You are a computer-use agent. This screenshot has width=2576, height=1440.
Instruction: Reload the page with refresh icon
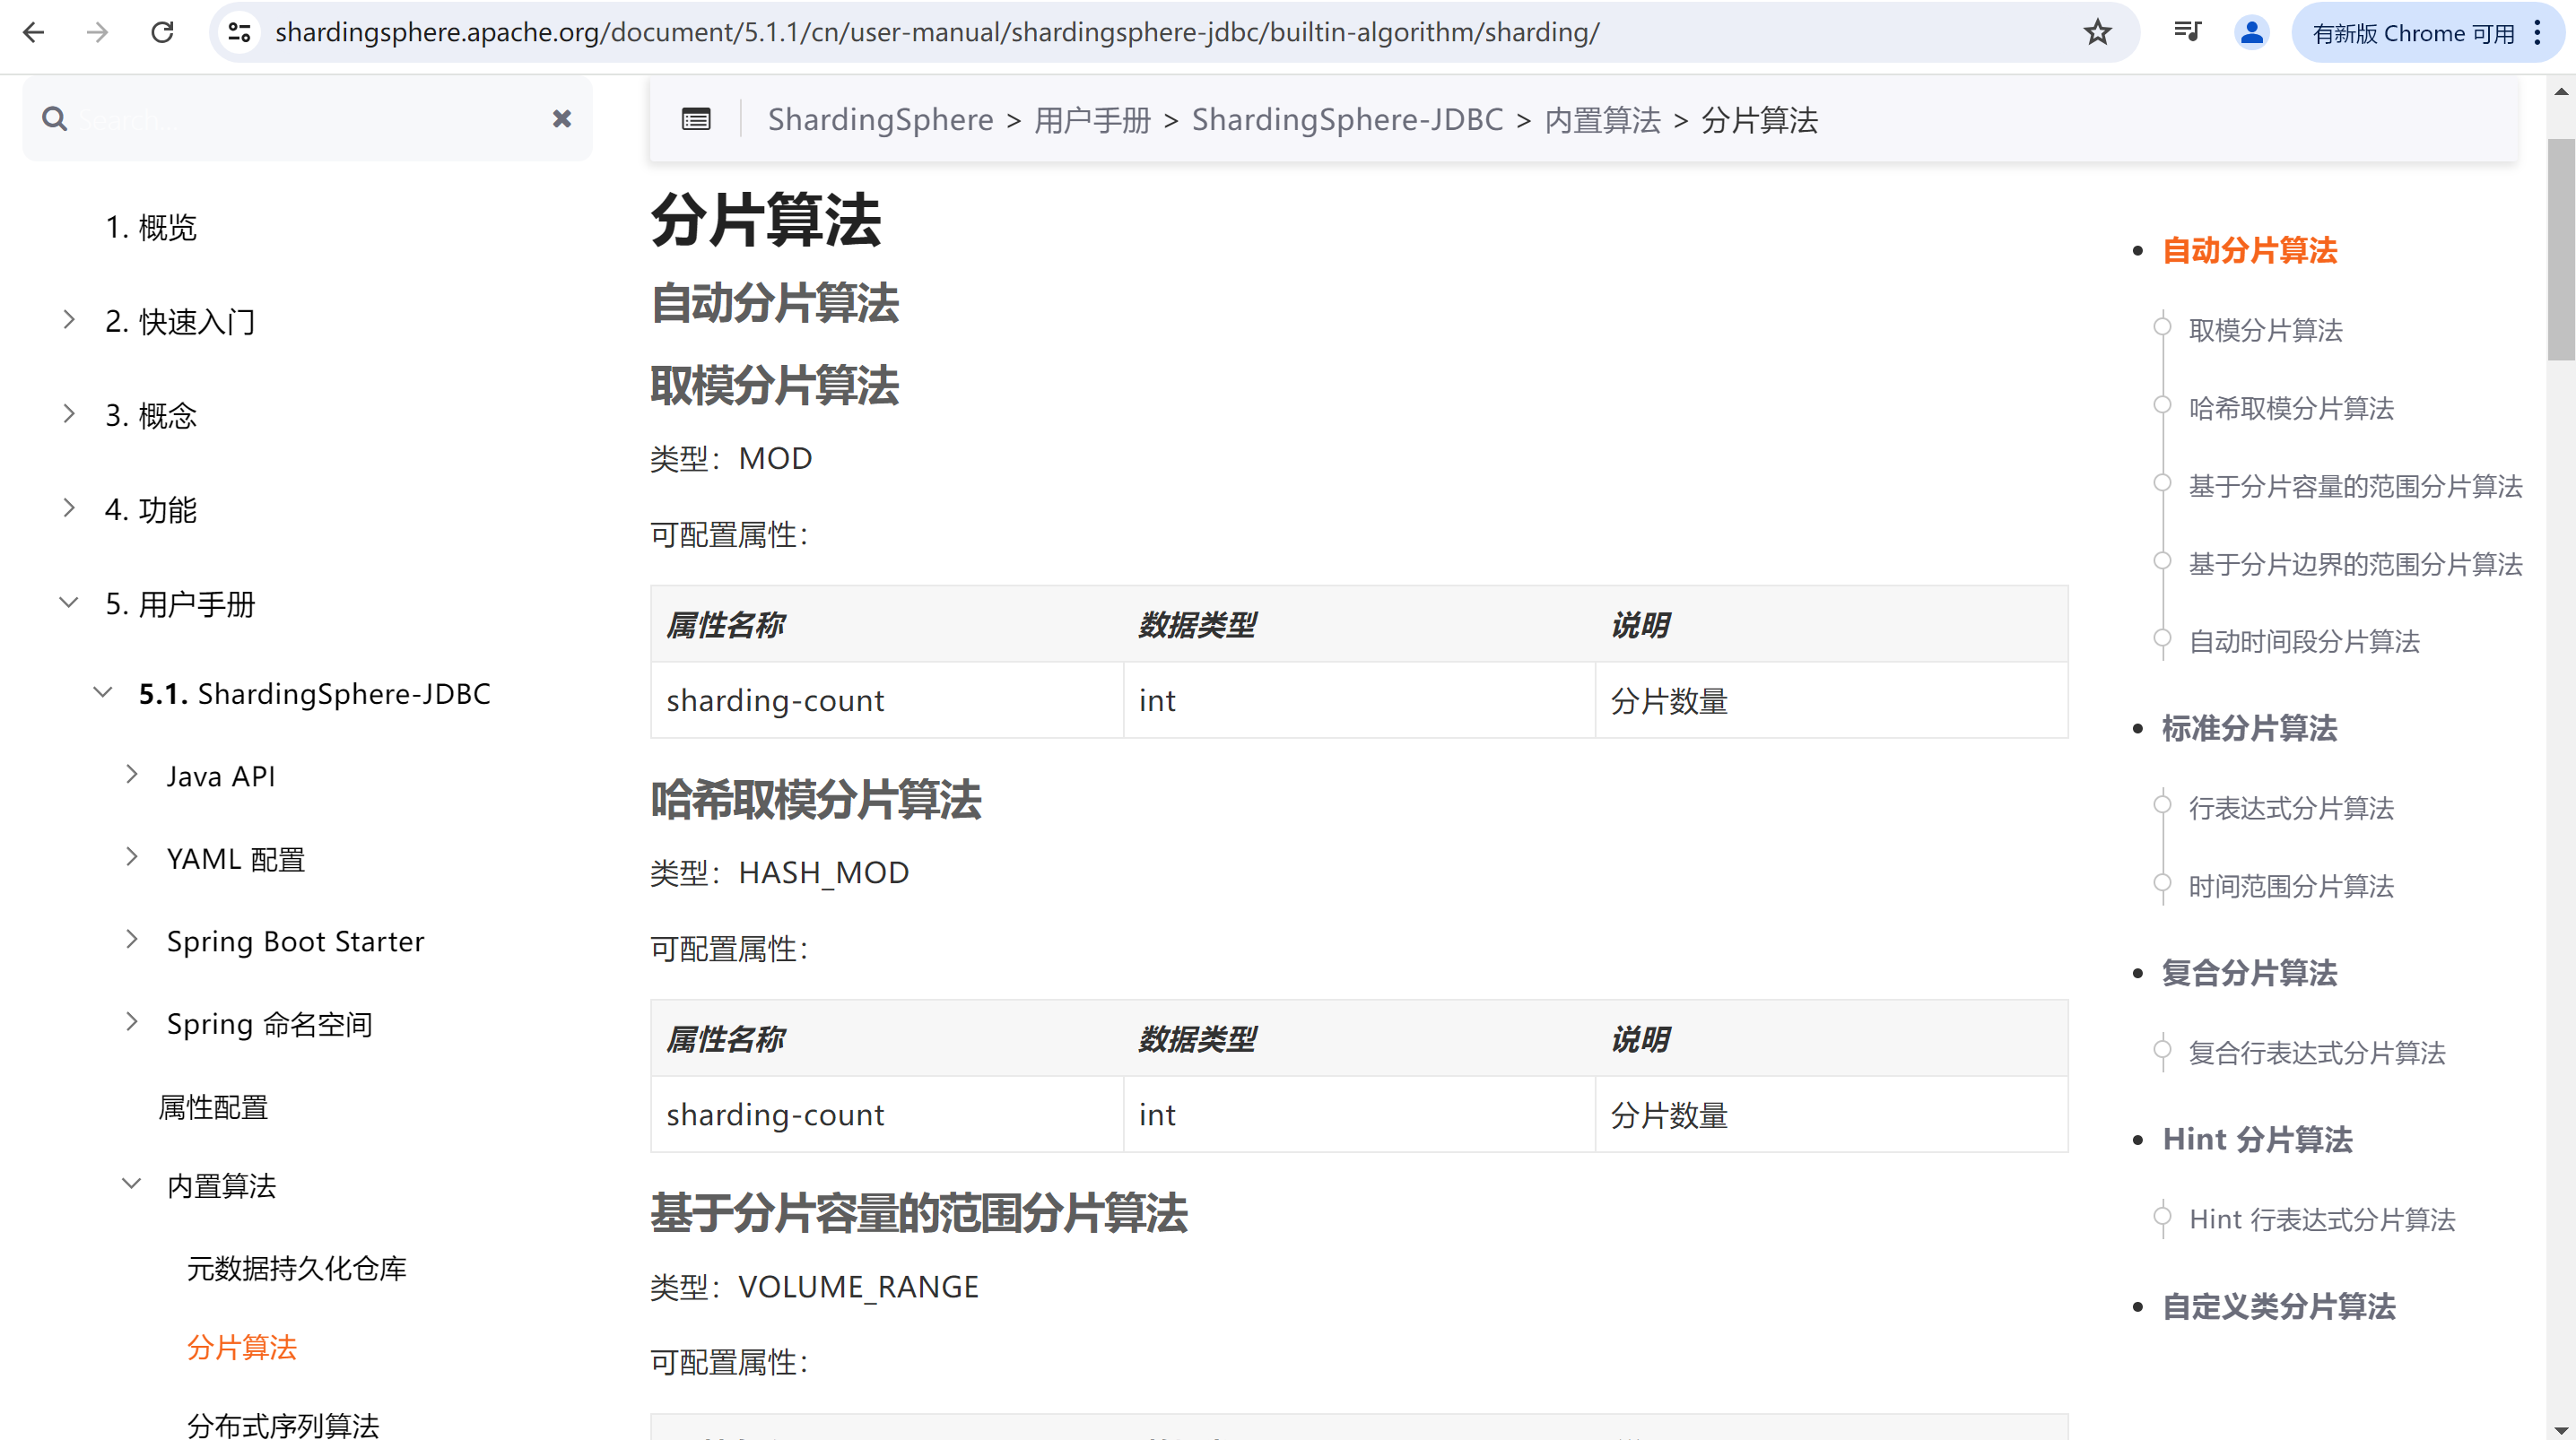point(162,33)
